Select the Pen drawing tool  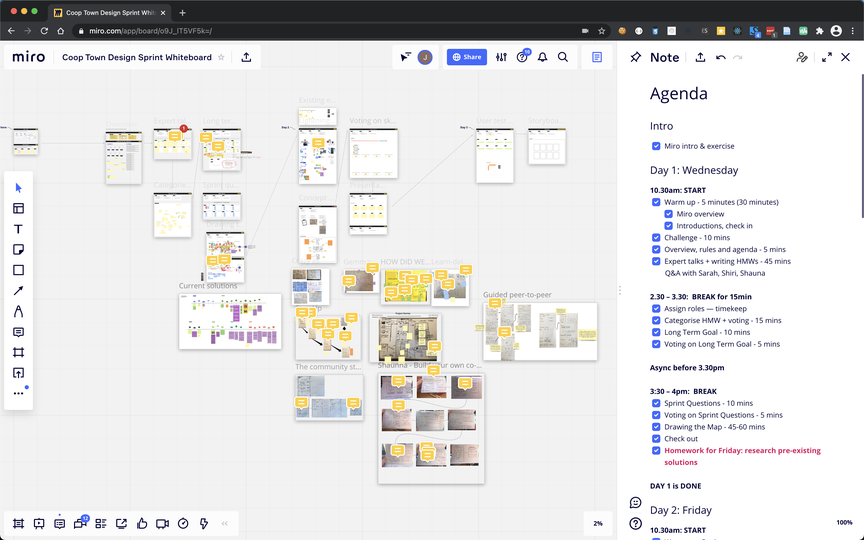click(18, 311)
